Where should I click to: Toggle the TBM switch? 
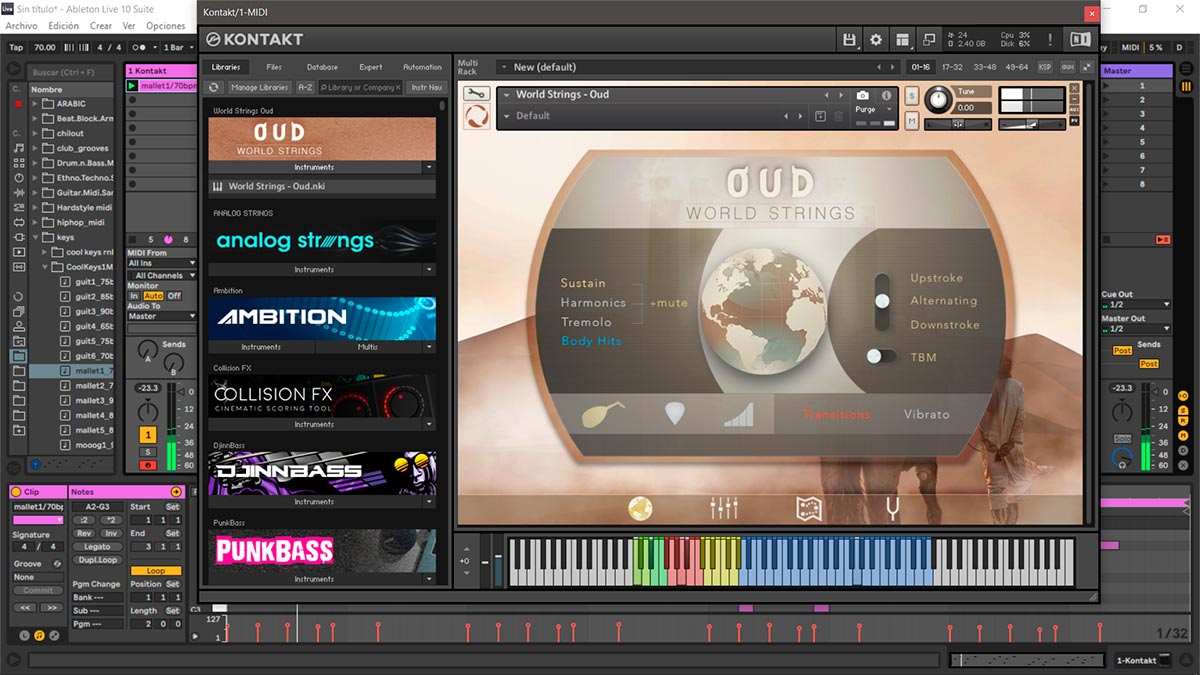pos(881,356)
